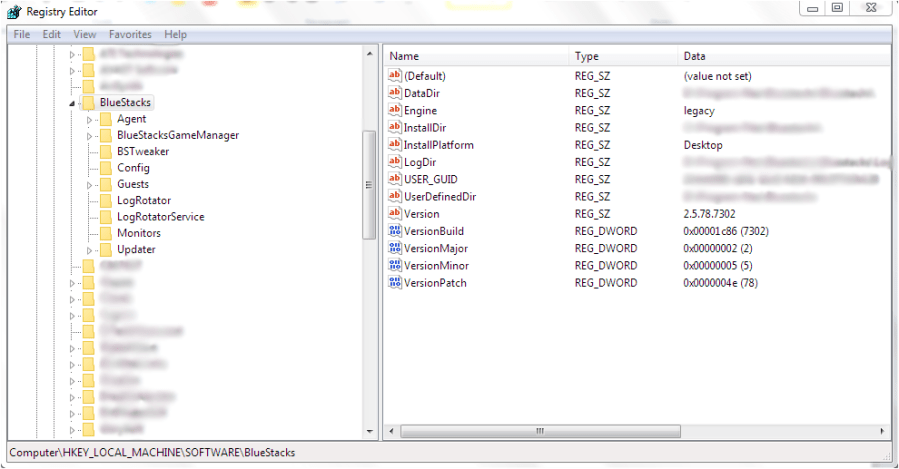The image size is (899, 469).
Task: Open the Edit menu
Action: coord(52,34)
